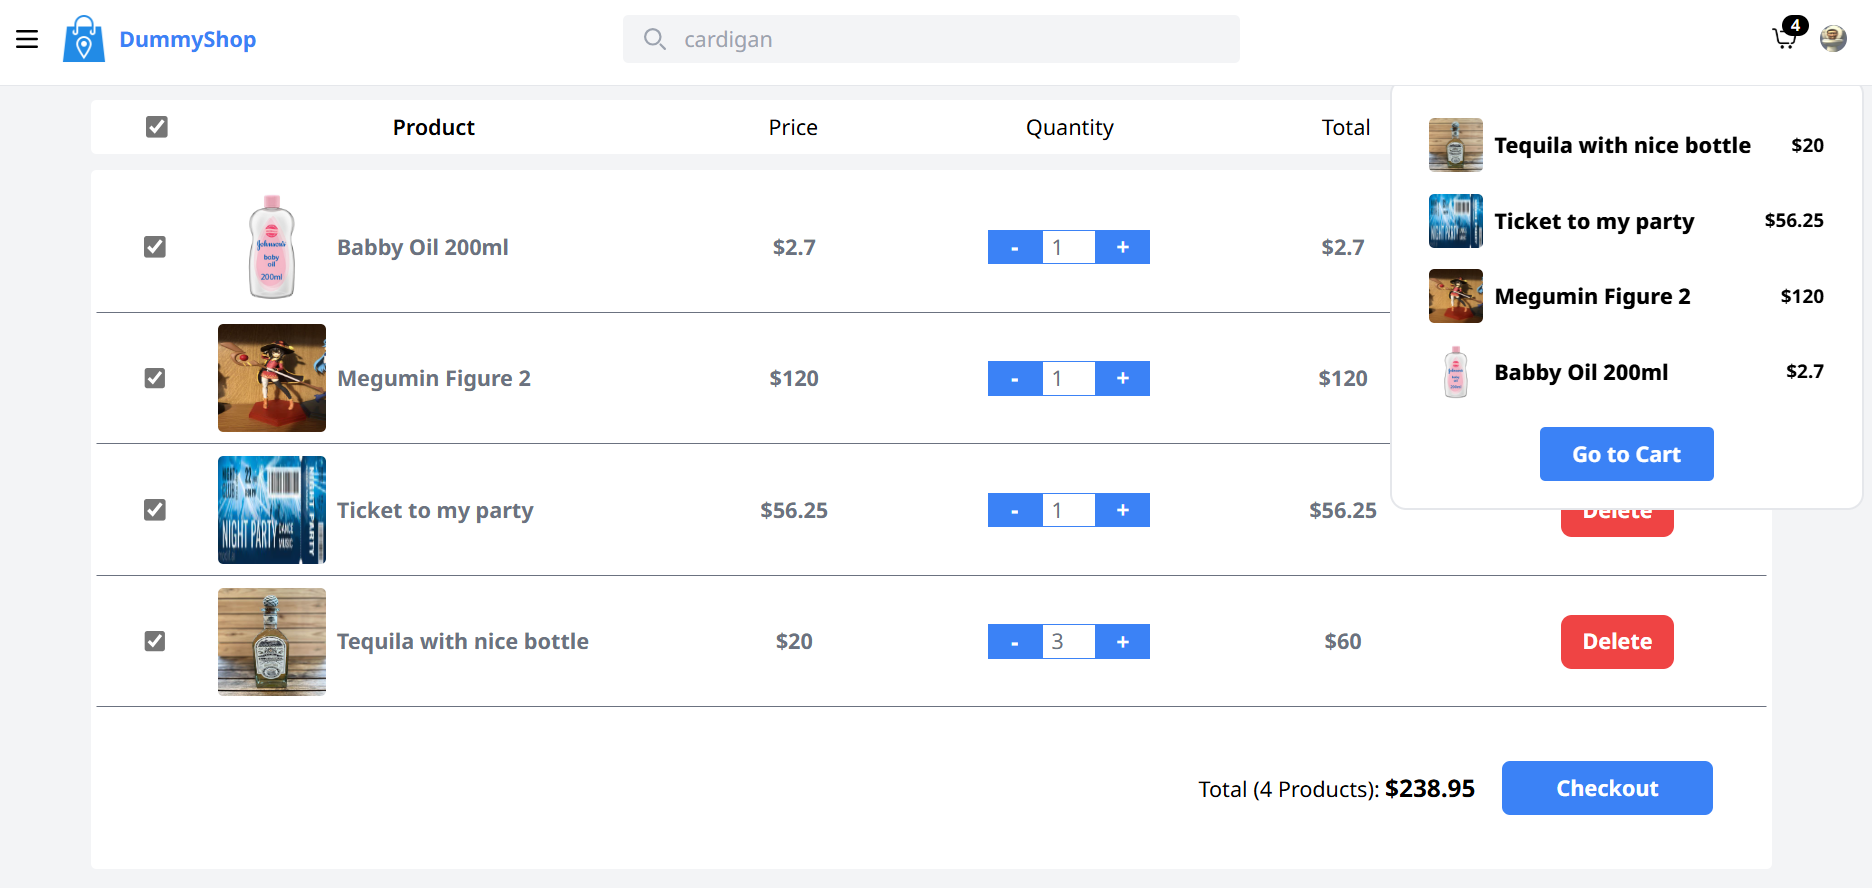Click the $238.95 grand total amount
The height and width of the screenshot is (888, 1872).
[x=1430, y=788]
